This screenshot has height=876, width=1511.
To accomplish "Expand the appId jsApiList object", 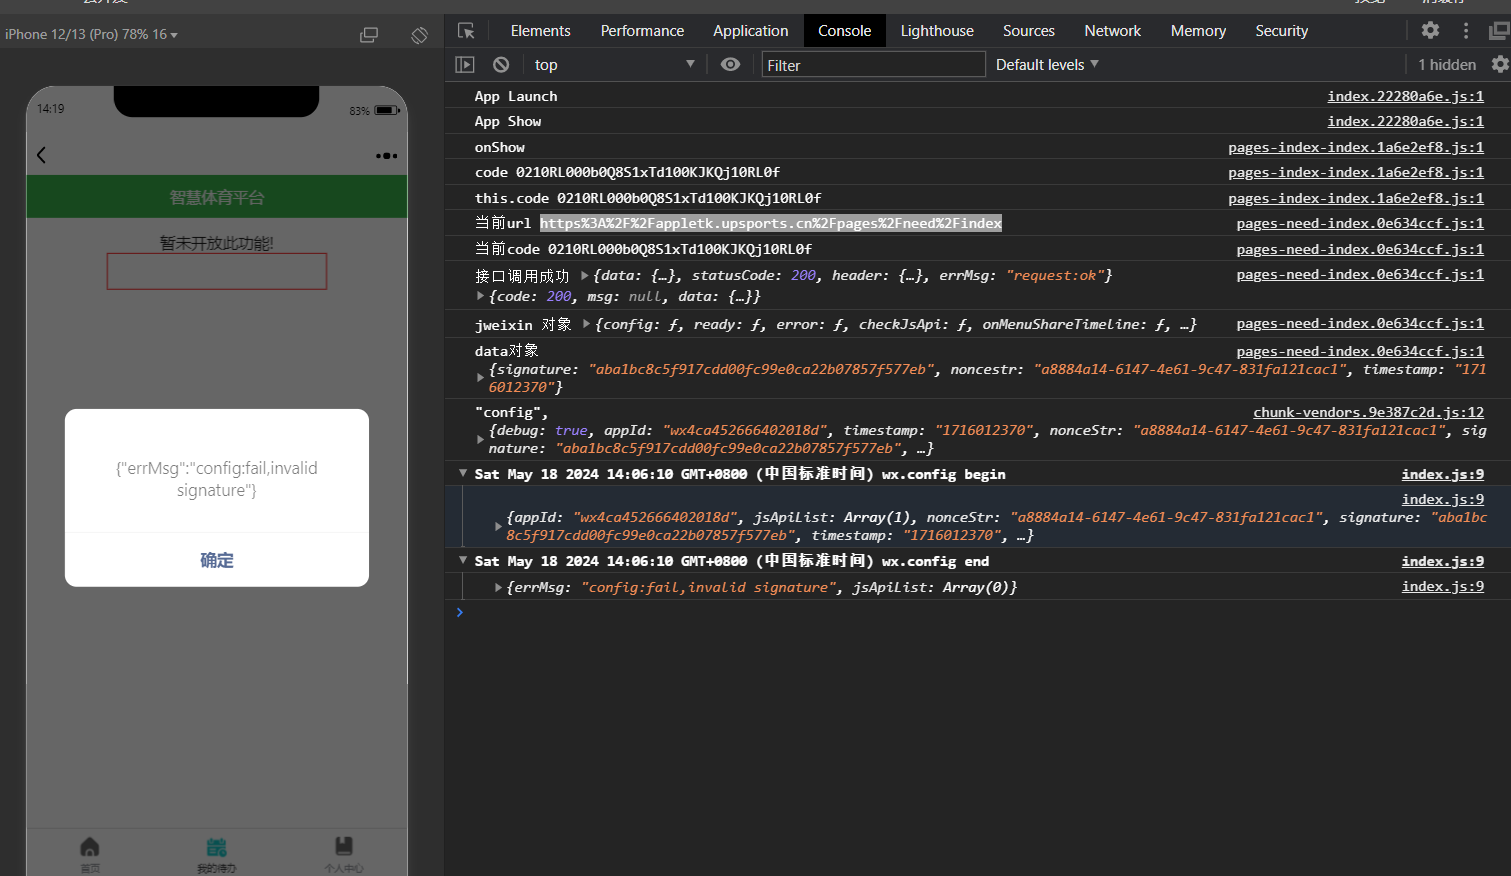I will [498, 526].
